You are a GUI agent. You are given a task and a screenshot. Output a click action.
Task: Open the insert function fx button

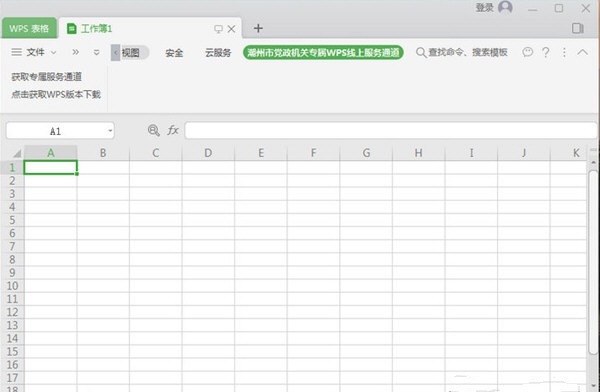(173, 130)
